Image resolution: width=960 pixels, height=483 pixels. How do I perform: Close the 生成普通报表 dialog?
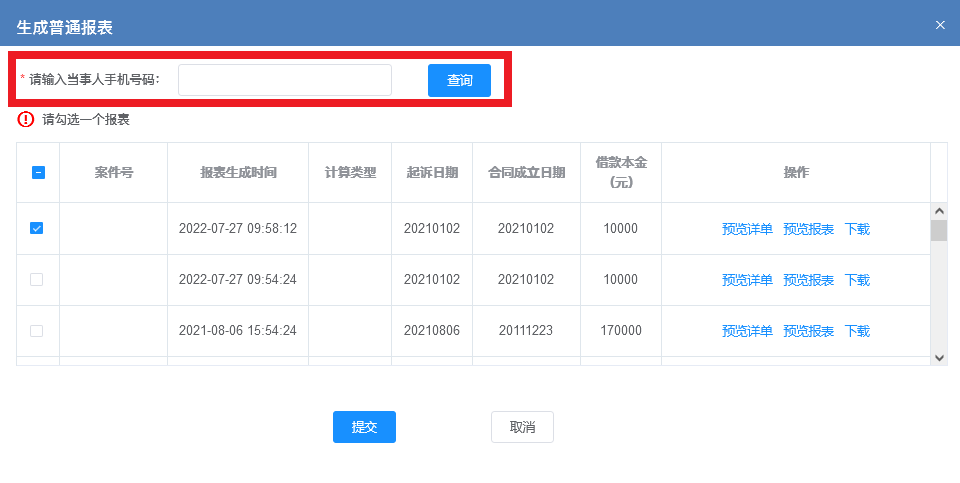point(940,25)
